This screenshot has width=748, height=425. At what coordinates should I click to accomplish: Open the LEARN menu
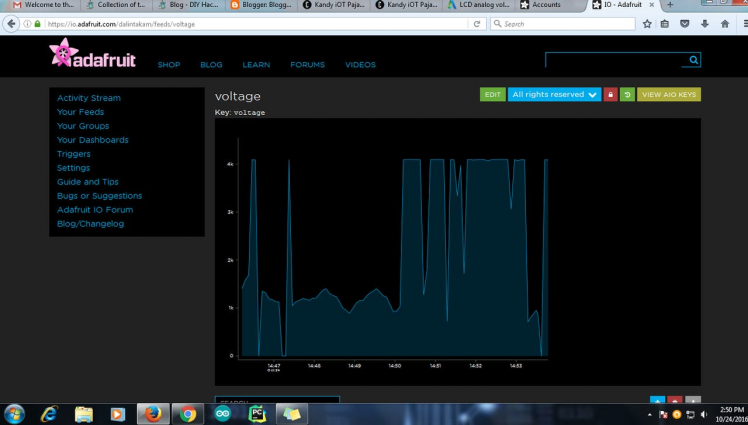coord(256,65)
